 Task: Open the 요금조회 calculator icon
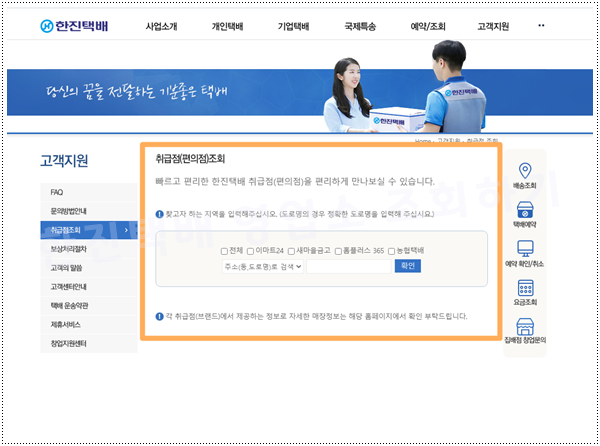[525, 288]
